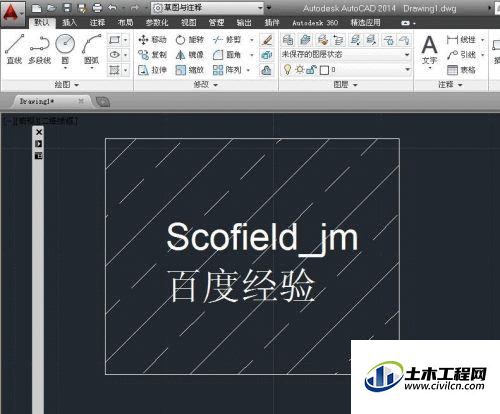Open the dropdown arrow next to Rectangle tool
Screen dimensions: 500x414
coord(126,40)
